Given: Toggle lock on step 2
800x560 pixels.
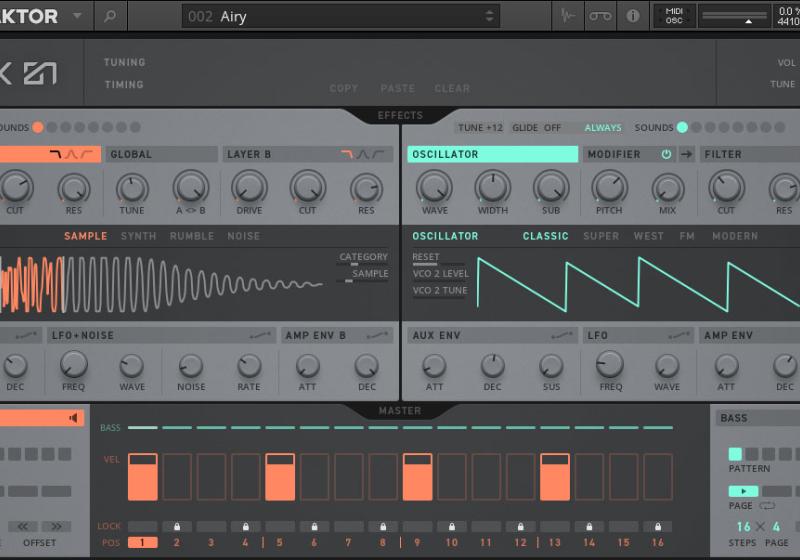Looking at the screenshot, I should tap(177, 526).
